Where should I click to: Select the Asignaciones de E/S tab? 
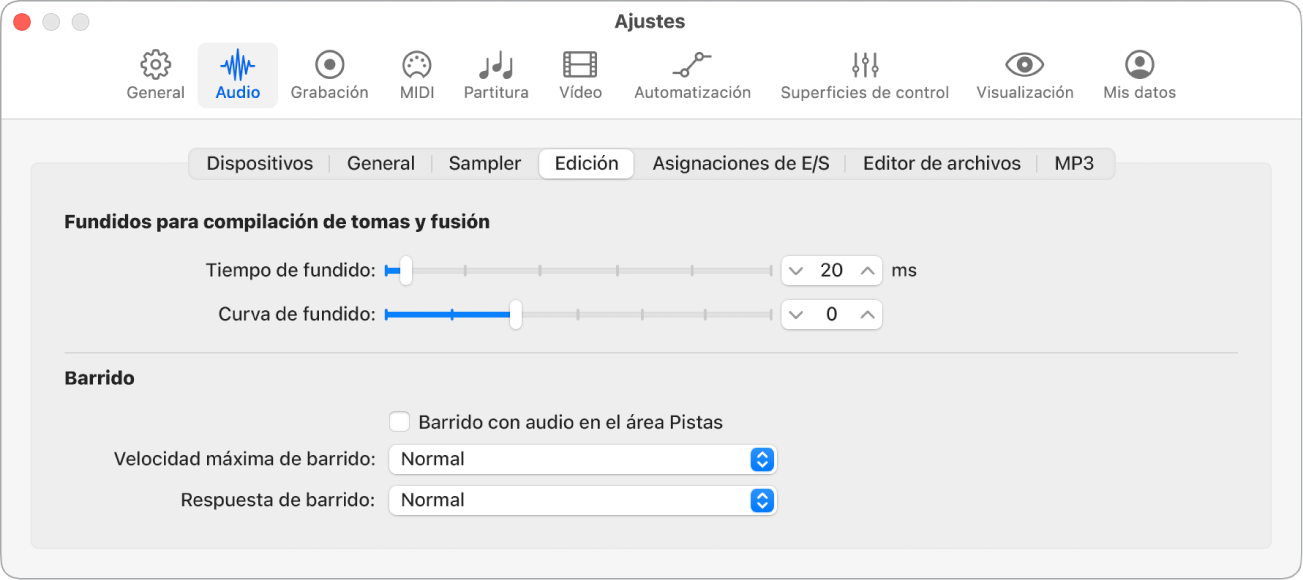(741, 163)
